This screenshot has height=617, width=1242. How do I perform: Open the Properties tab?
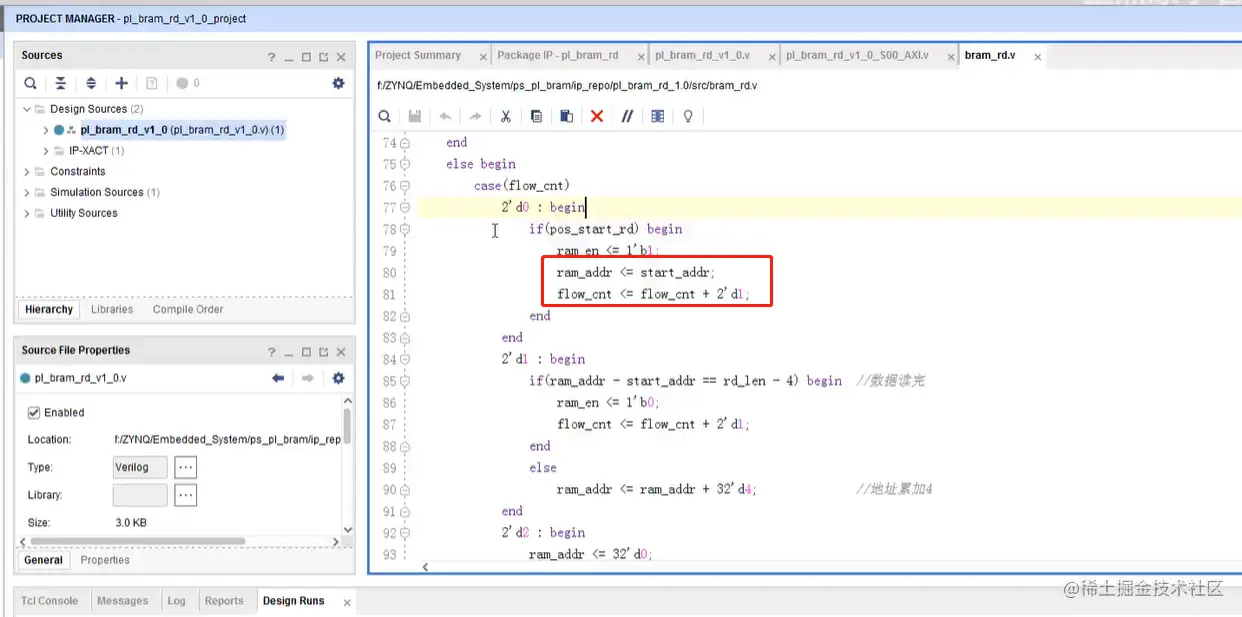coord(105,560)
